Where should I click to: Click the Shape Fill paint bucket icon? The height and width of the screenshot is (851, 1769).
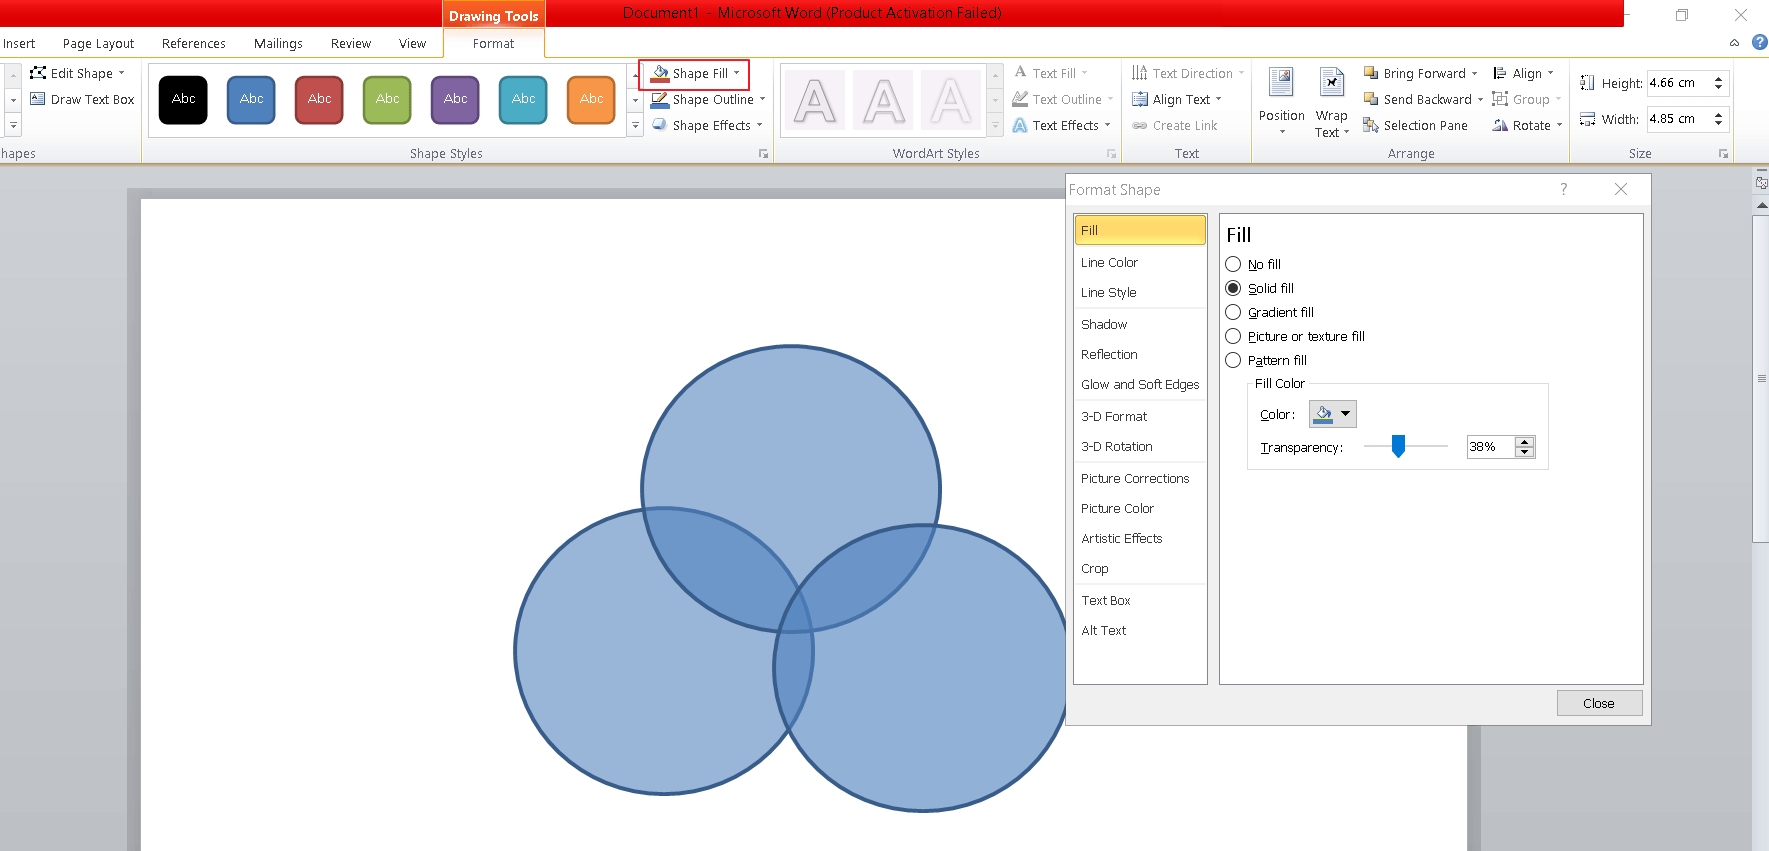click(x=660, y=74)
